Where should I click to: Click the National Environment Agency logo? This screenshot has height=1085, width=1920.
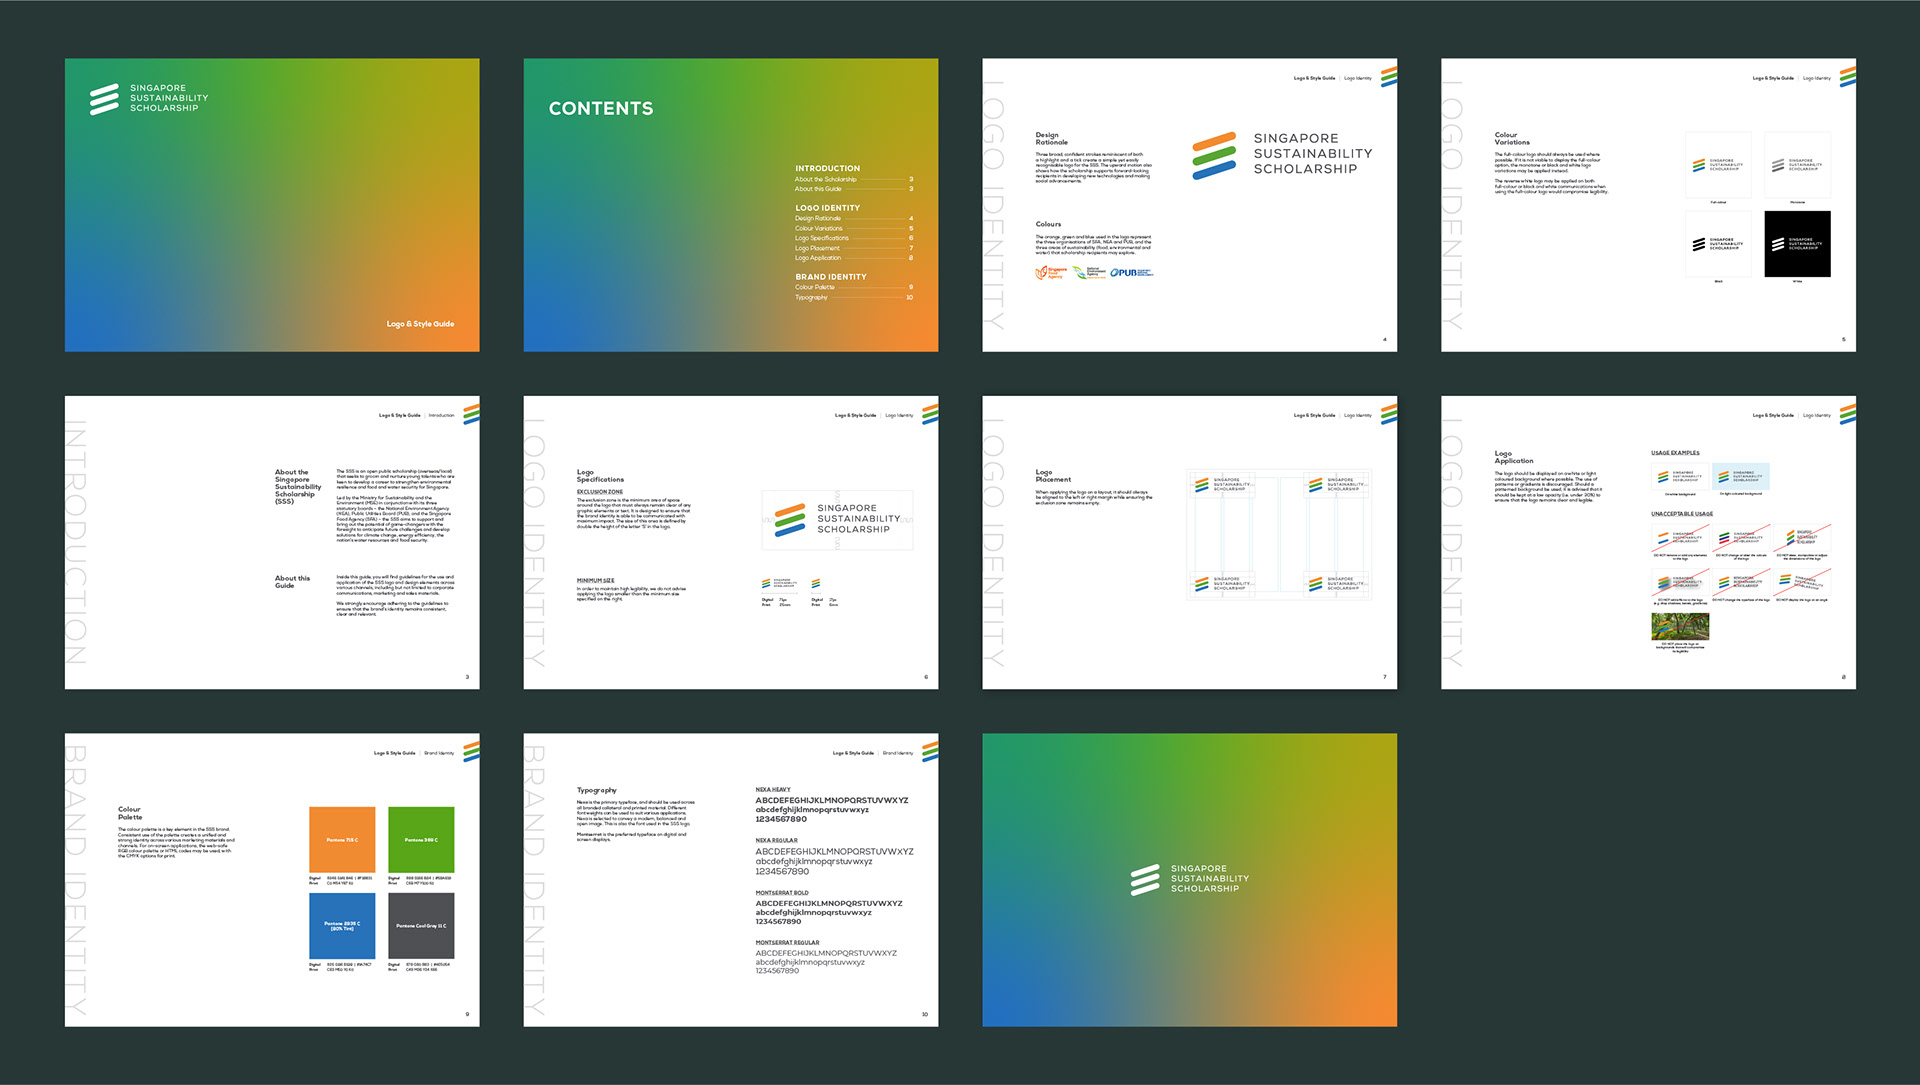coord(1088,272)
